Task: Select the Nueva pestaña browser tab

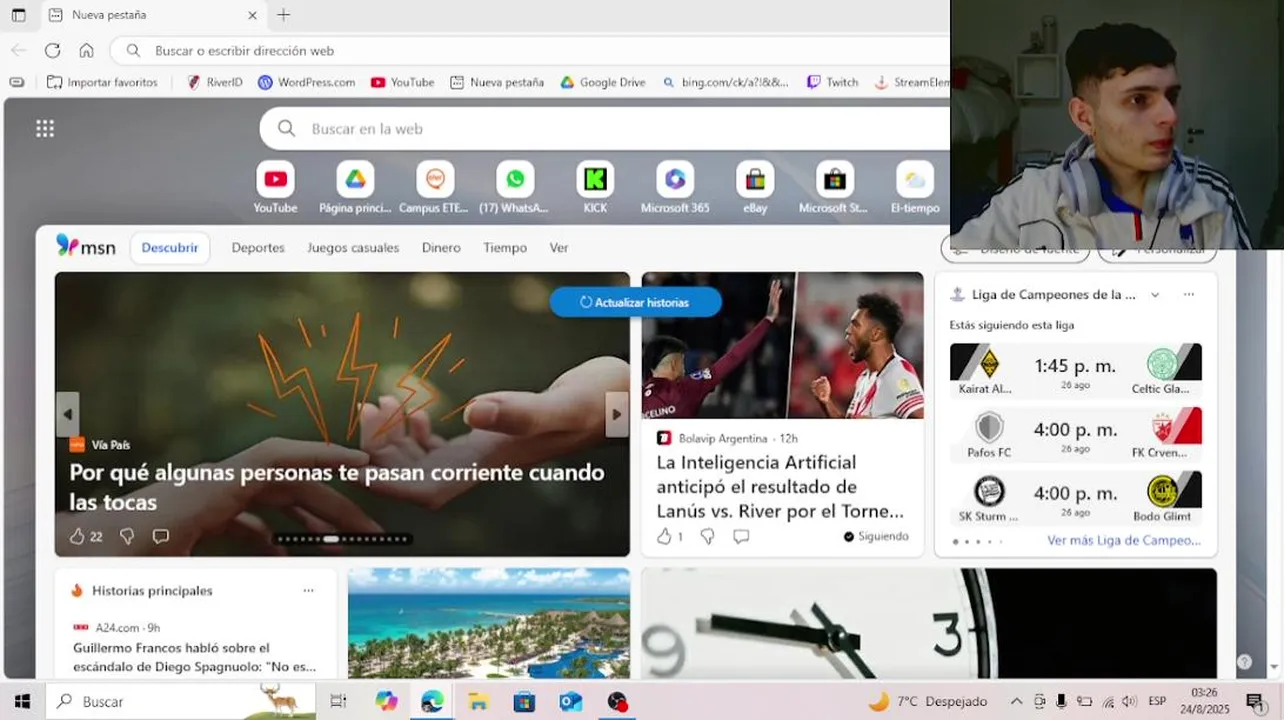Action: [x=150, y=15]
